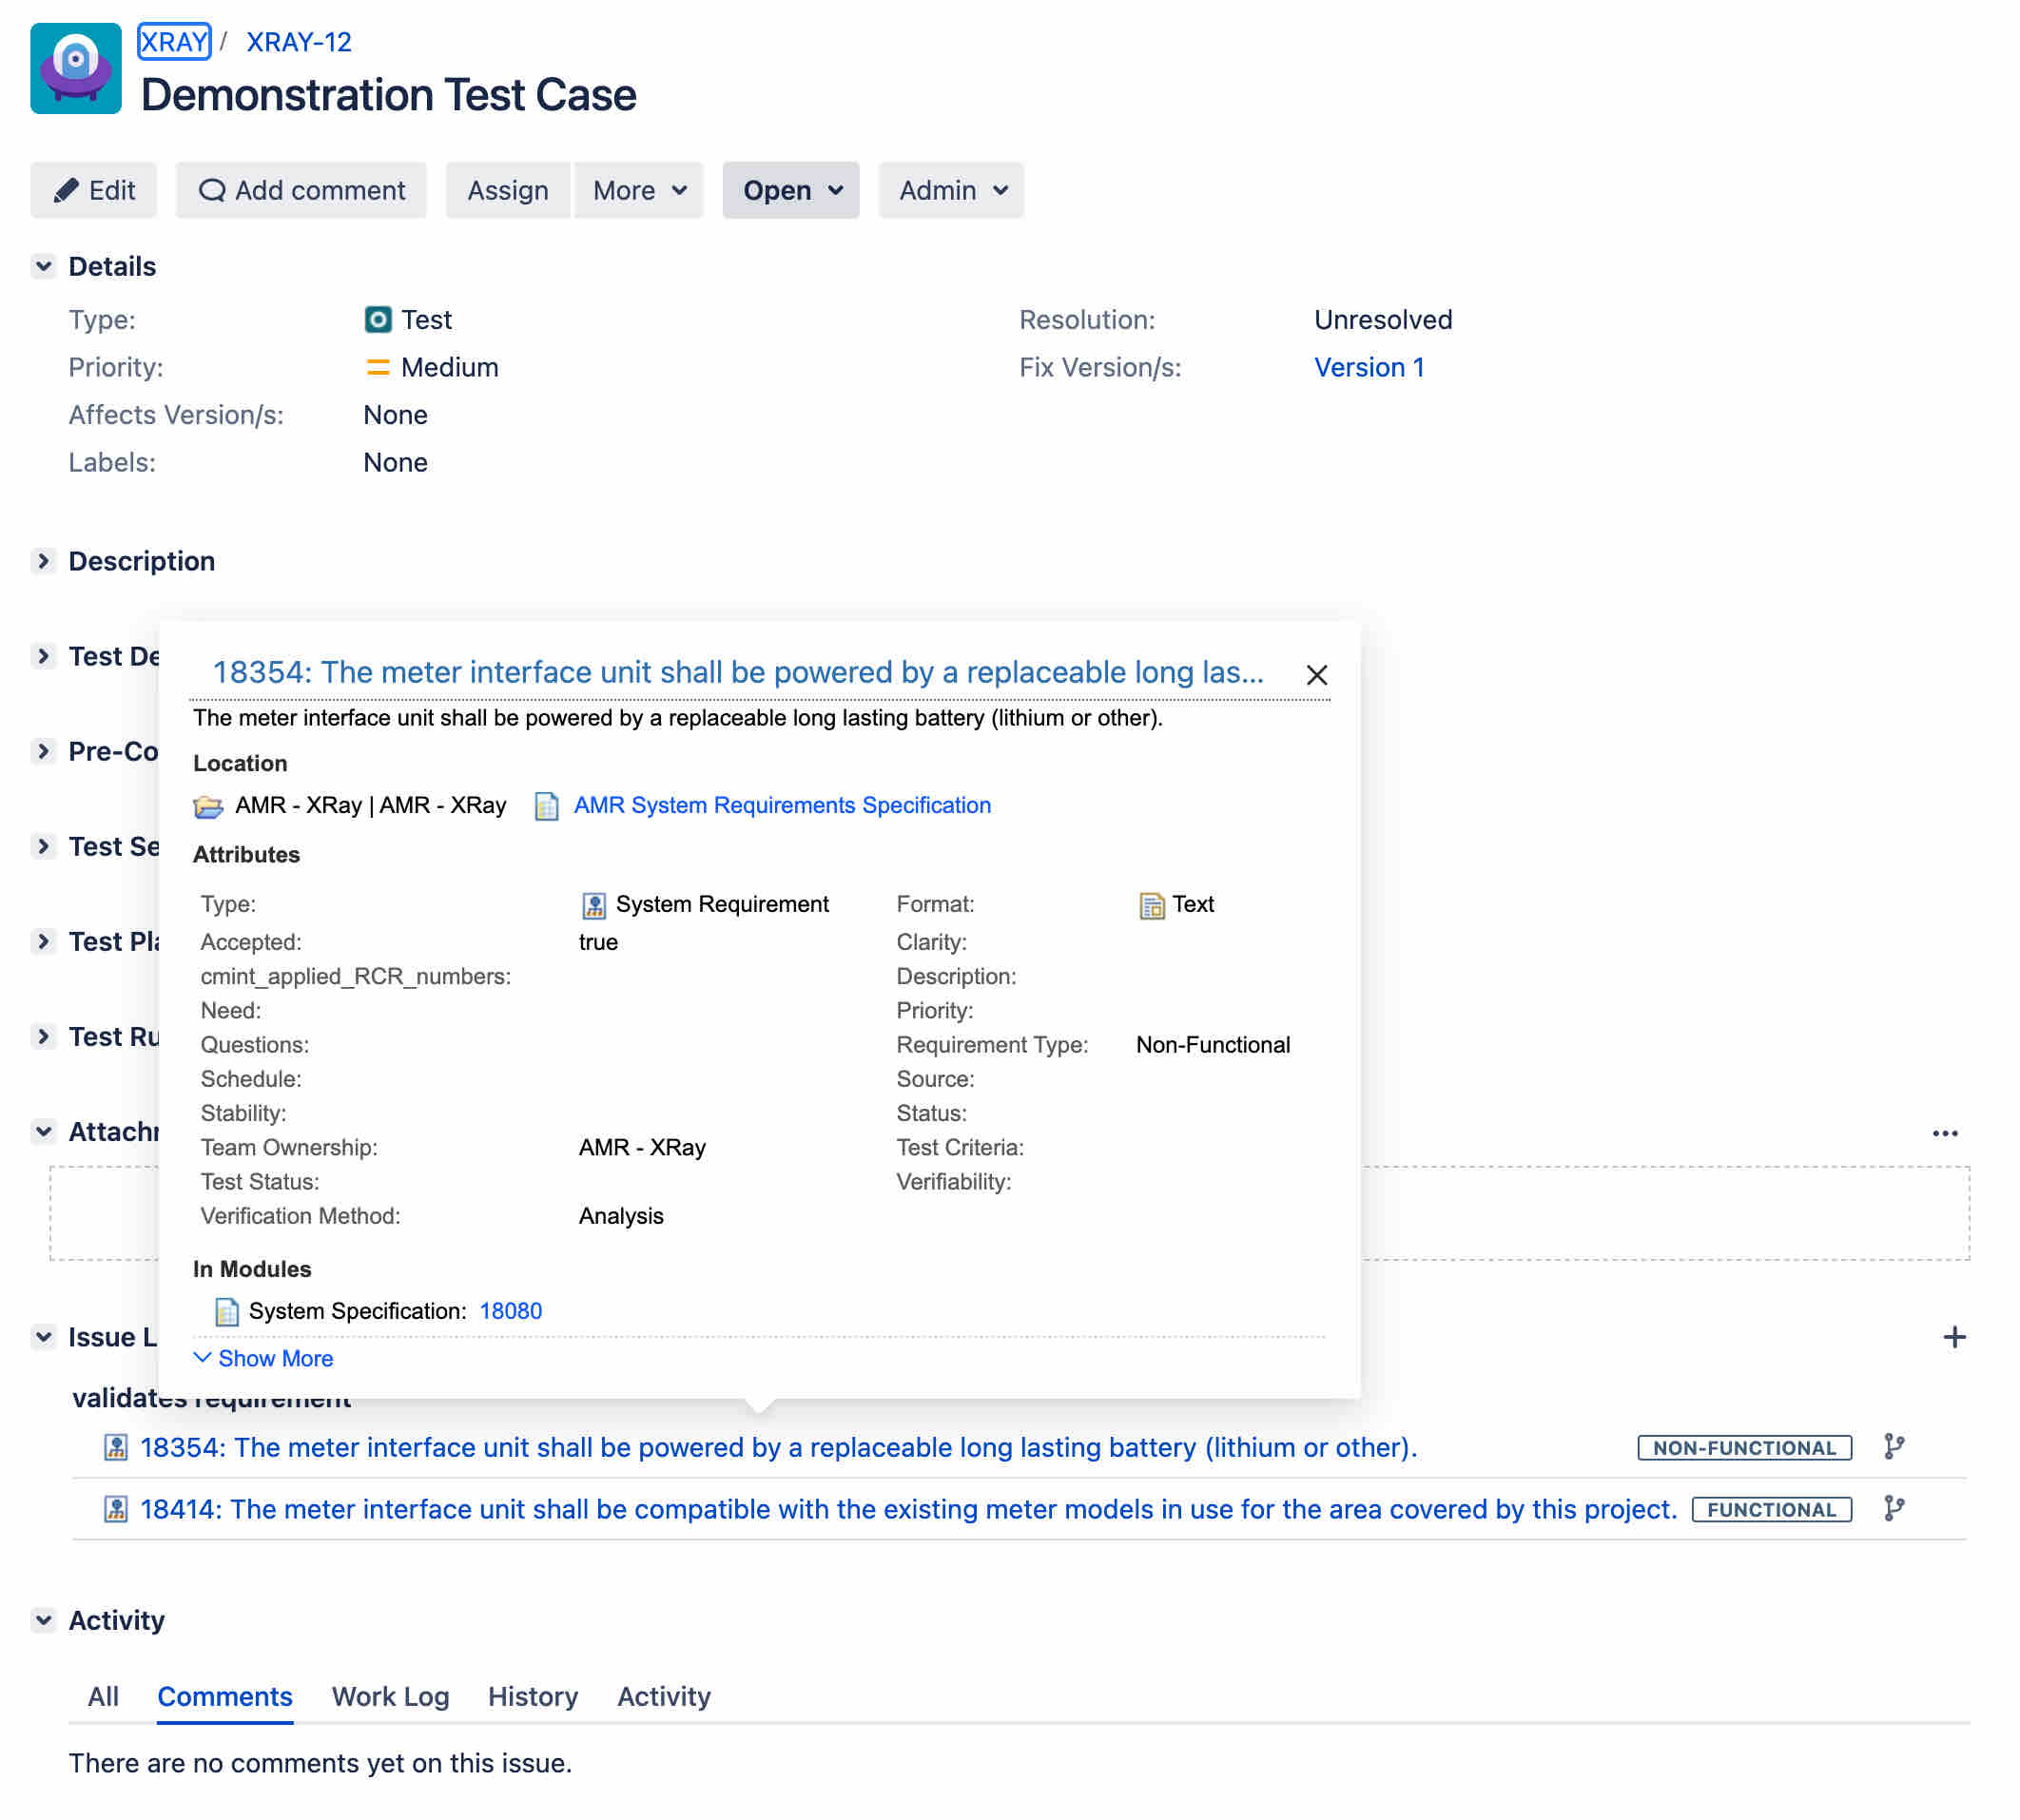Collapse the Activity section
The width and height of the screenshot is (2020, 1820).
43,1620
